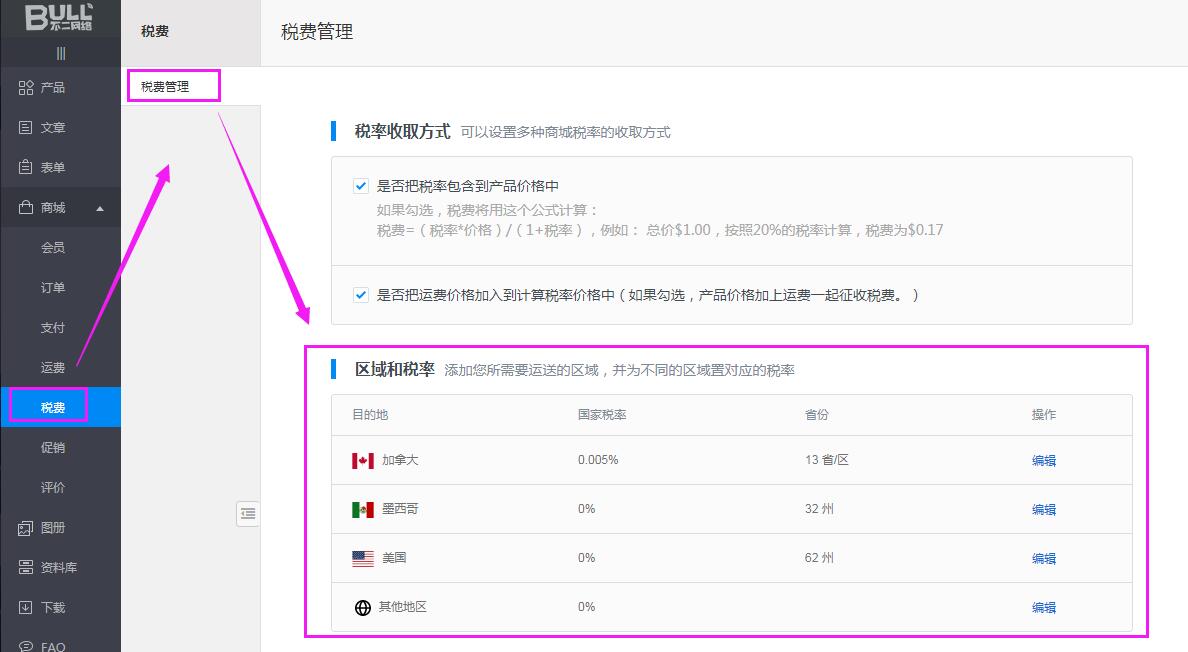
Task: Edit the 美国 region tax settings
Action: coord(1043,559)
